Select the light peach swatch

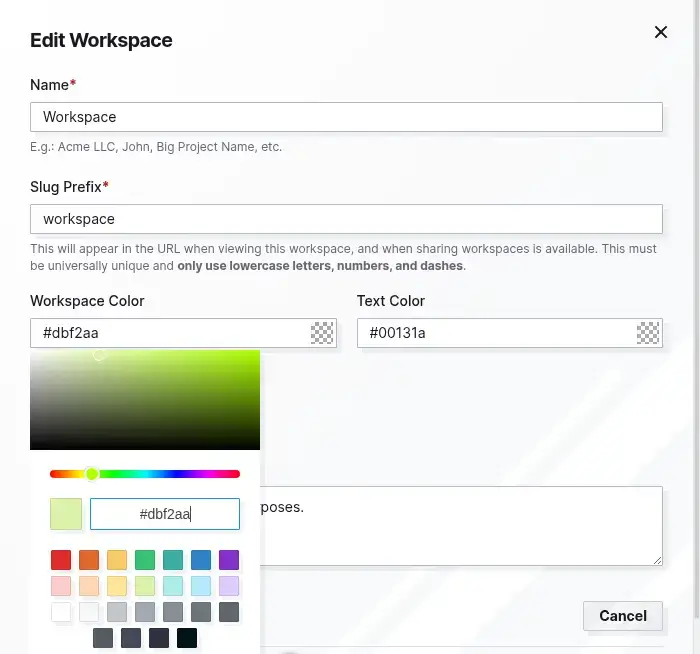[89, 586]
